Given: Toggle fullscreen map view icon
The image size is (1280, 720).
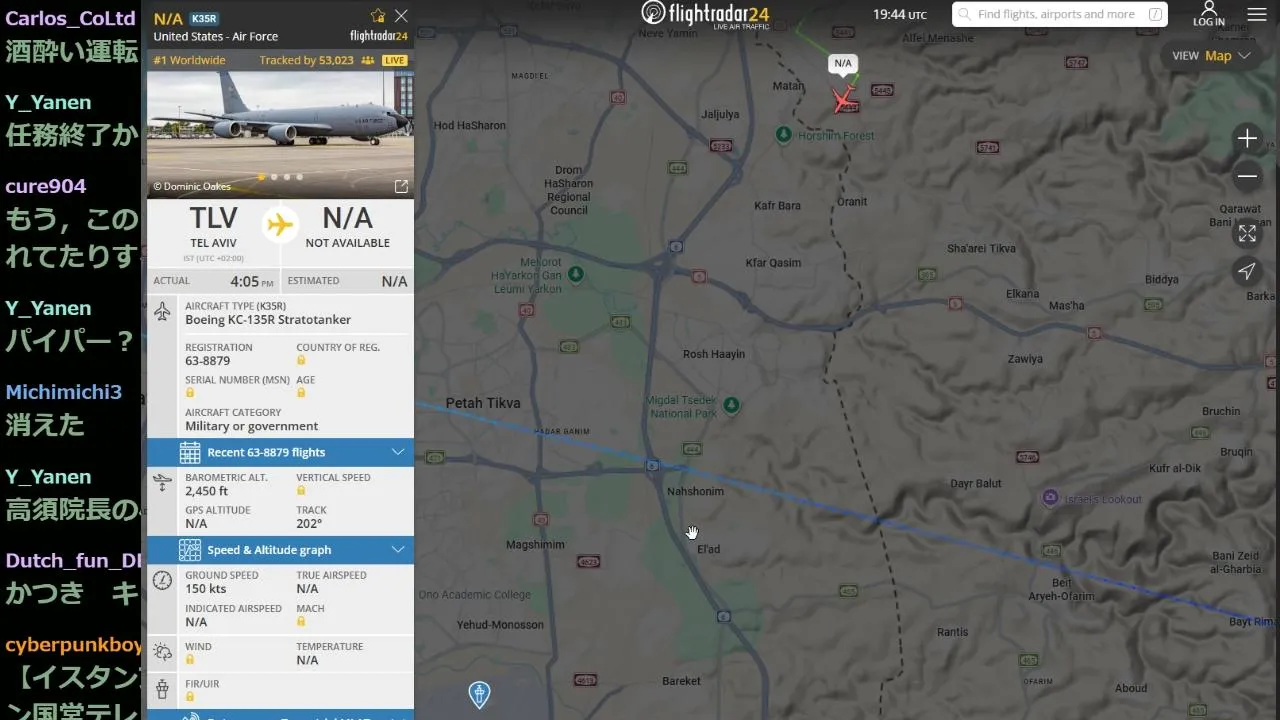Looking at the screenshot, I should click(1247, 233).
